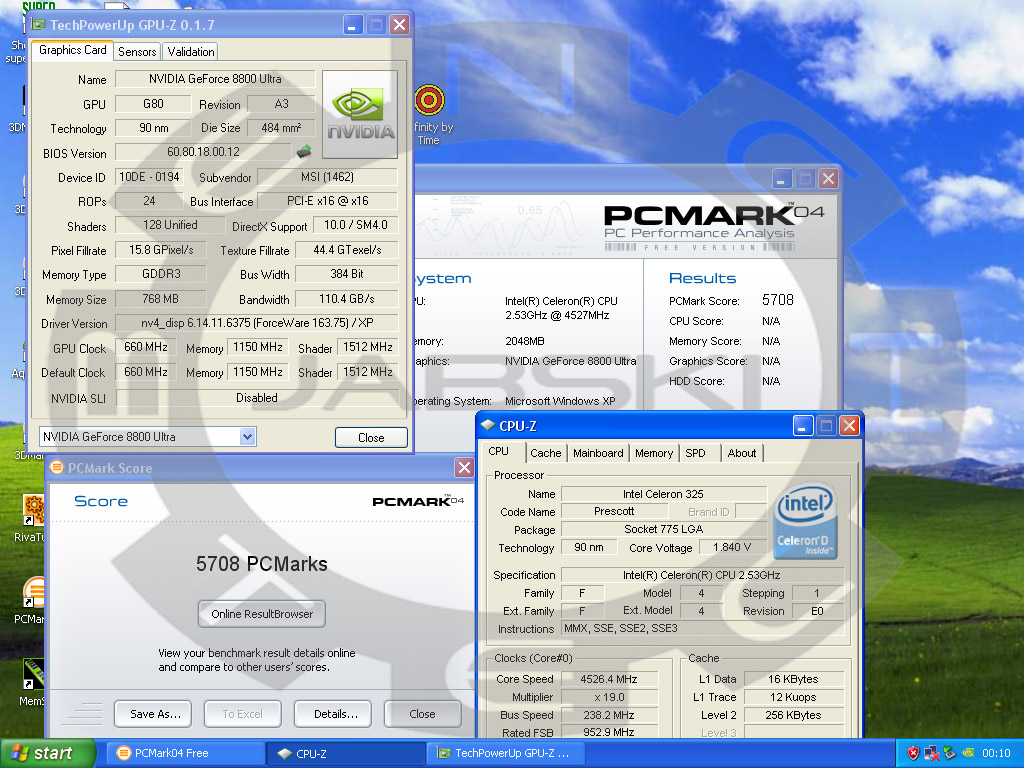Click the Subvendor MSI (1462) field
This screenshot has width=1024, height=768.
(327, 176)
